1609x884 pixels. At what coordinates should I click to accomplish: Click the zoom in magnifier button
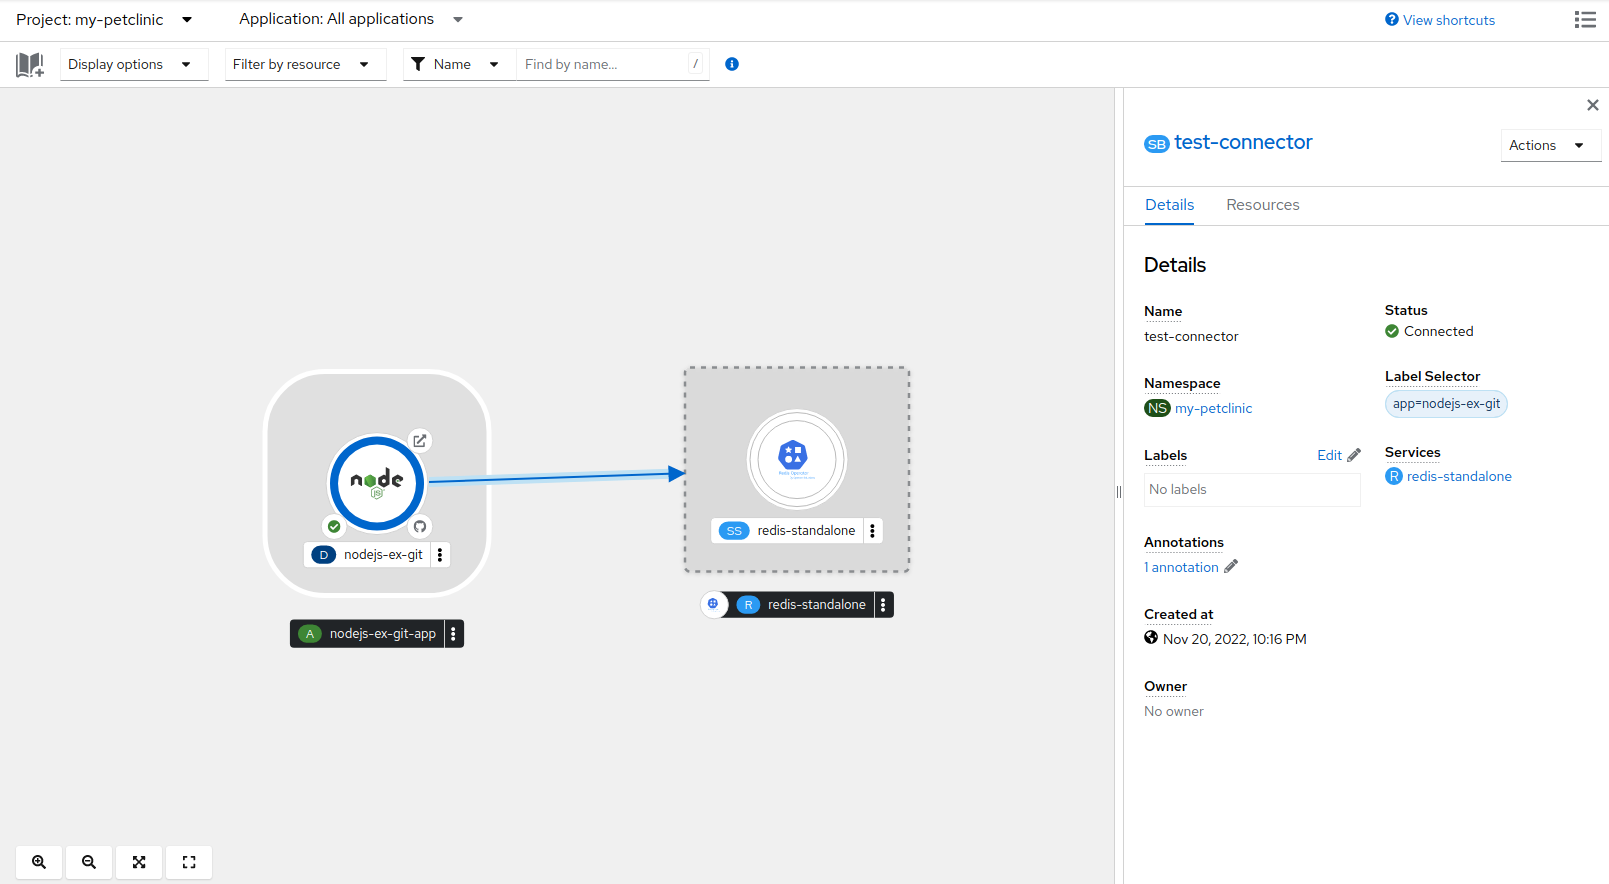[x=39, y=862]
